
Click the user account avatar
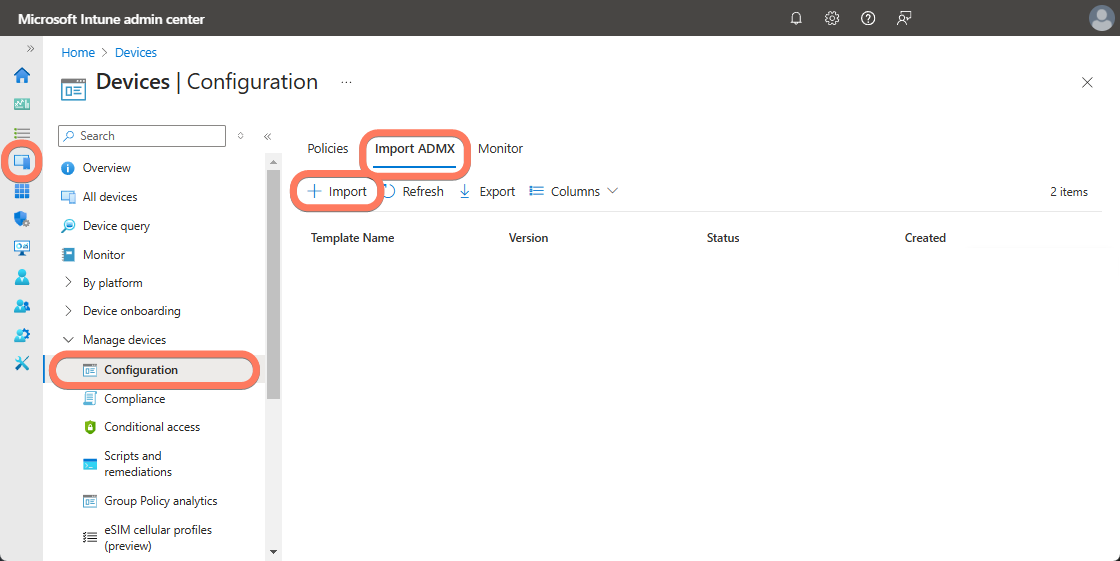pos(1100,18)
